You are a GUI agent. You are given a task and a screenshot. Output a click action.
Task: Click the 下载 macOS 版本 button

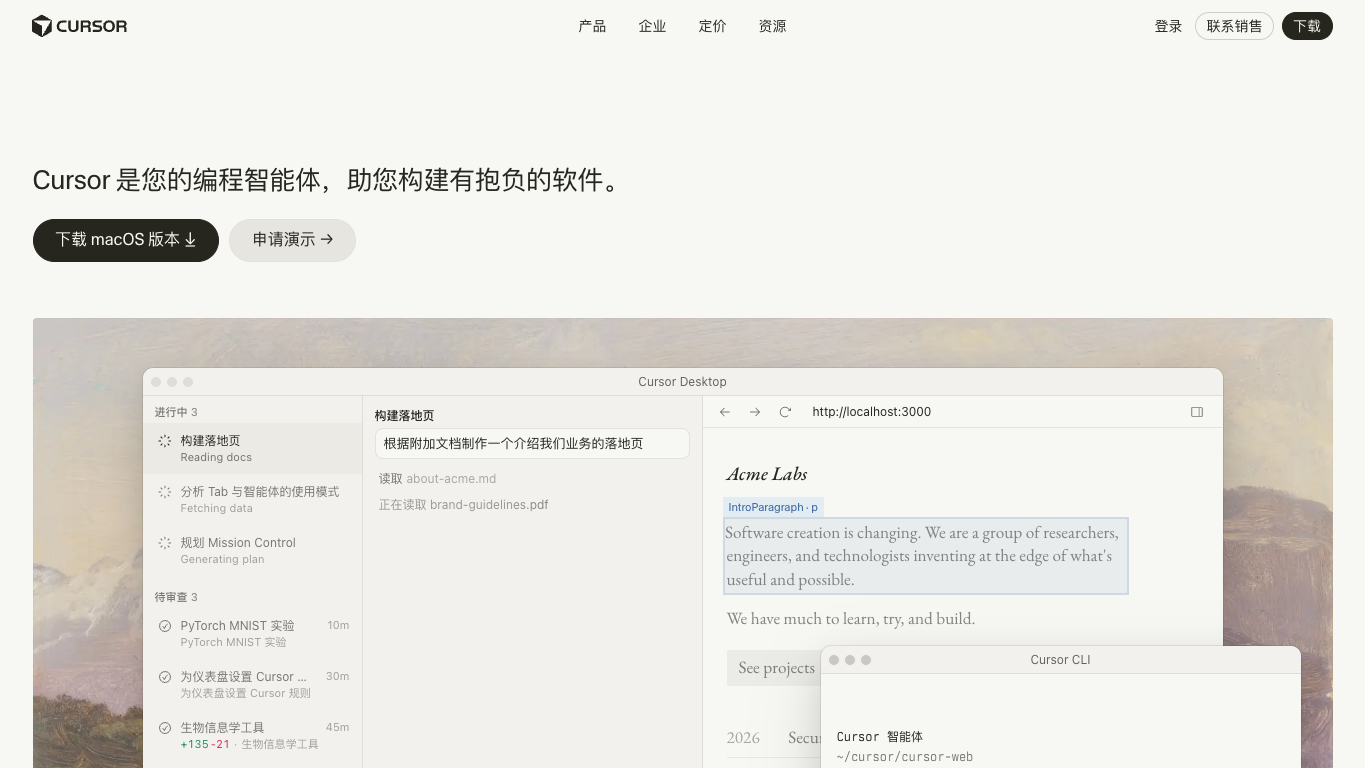(x=126, y=240)
